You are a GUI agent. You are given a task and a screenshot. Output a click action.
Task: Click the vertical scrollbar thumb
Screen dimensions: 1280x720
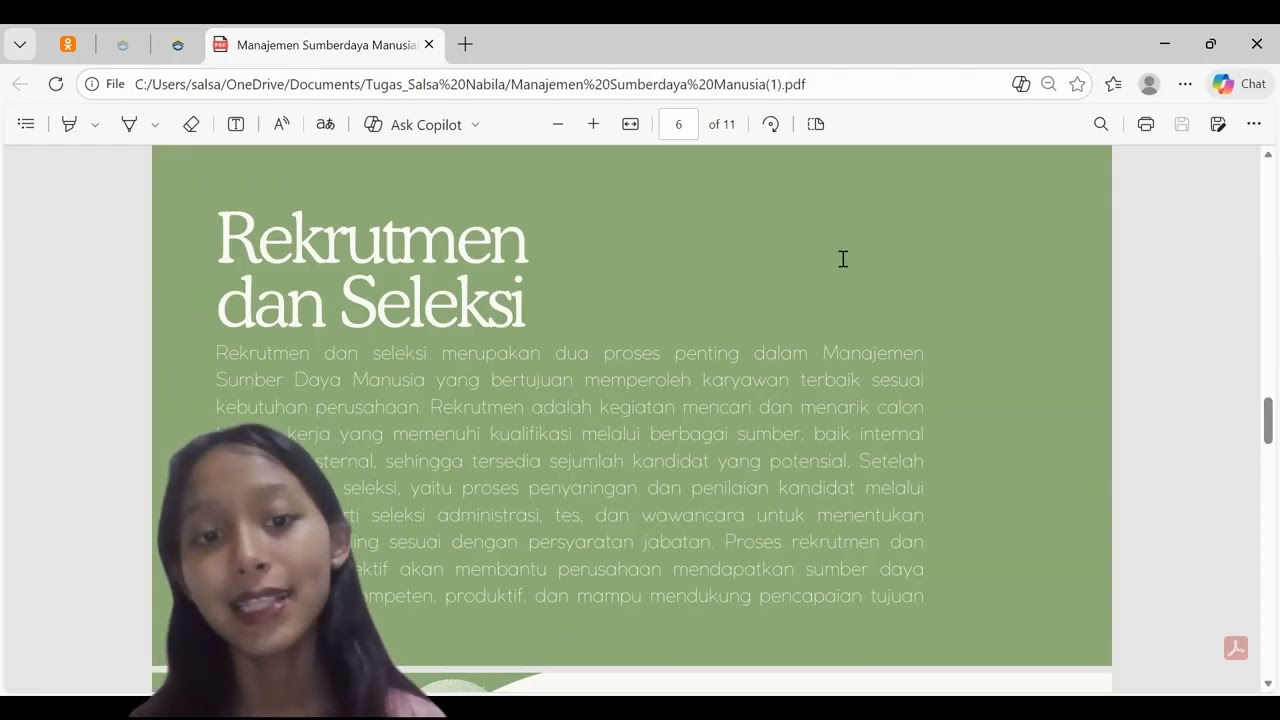pyautogui.click(x=1268, y=420)
